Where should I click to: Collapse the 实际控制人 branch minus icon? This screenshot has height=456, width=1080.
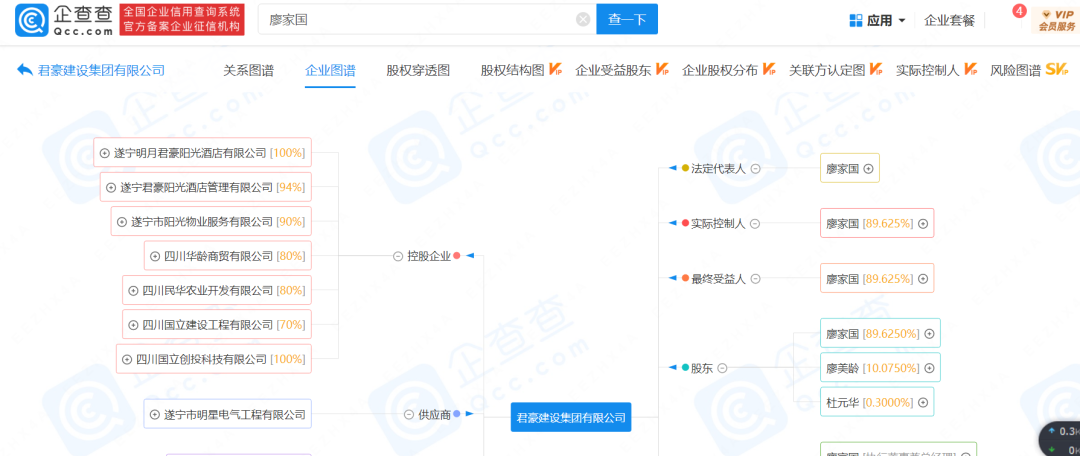pyautogui.click(x=755, y=223)
